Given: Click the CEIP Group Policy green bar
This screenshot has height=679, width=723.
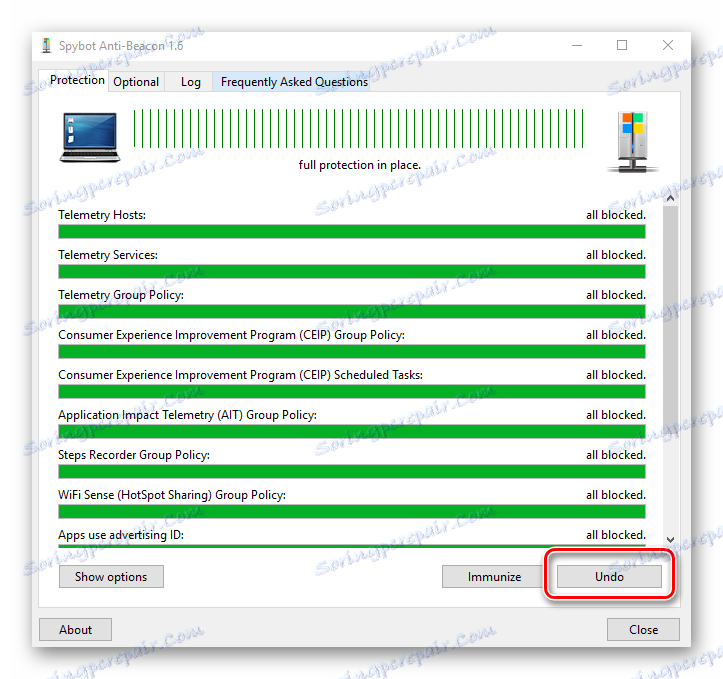Looking at the screenshot, I should point(352,352).
